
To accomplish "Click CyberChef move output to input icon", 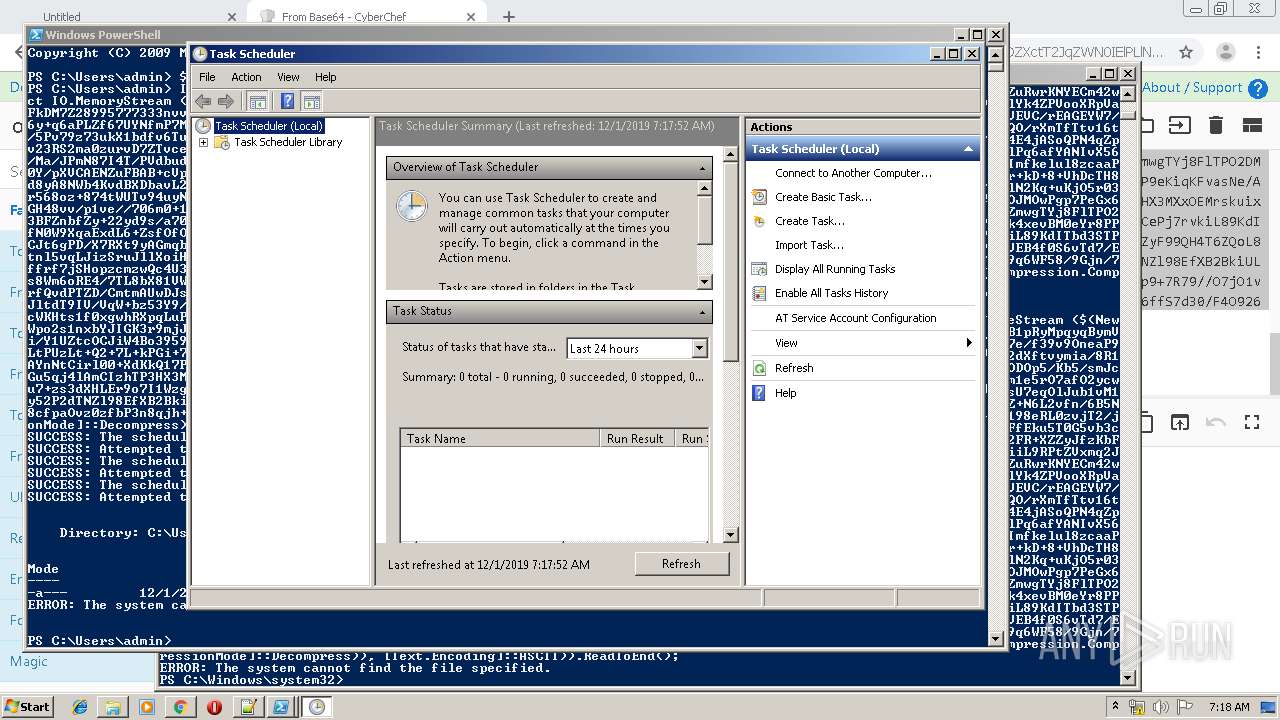I will click(x=1180, y=423).
